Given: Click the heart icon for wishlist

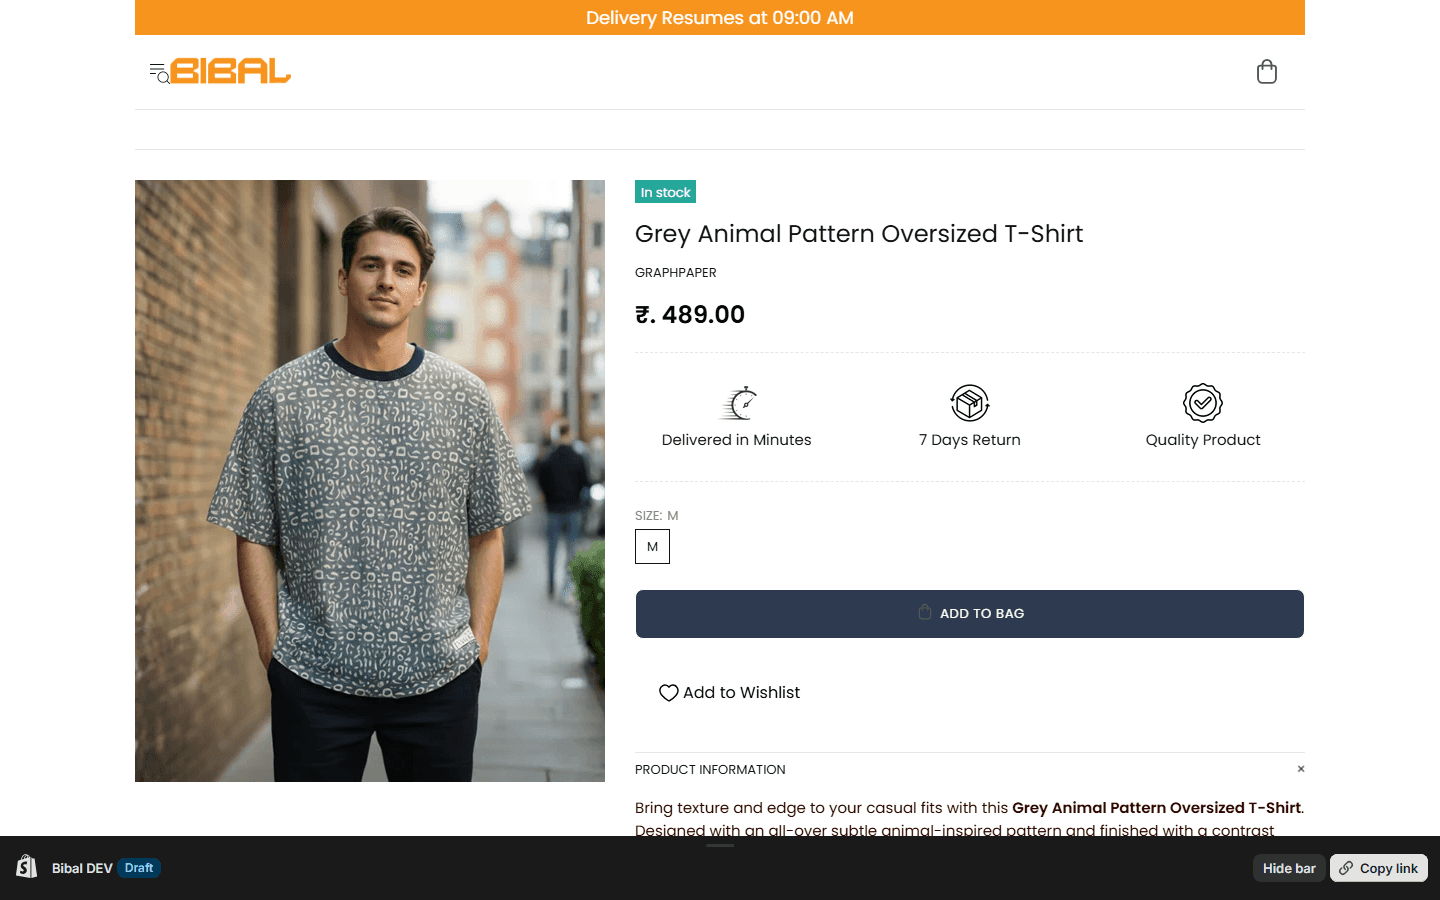Looking at the screenshot, I should [x=668, y=693].
